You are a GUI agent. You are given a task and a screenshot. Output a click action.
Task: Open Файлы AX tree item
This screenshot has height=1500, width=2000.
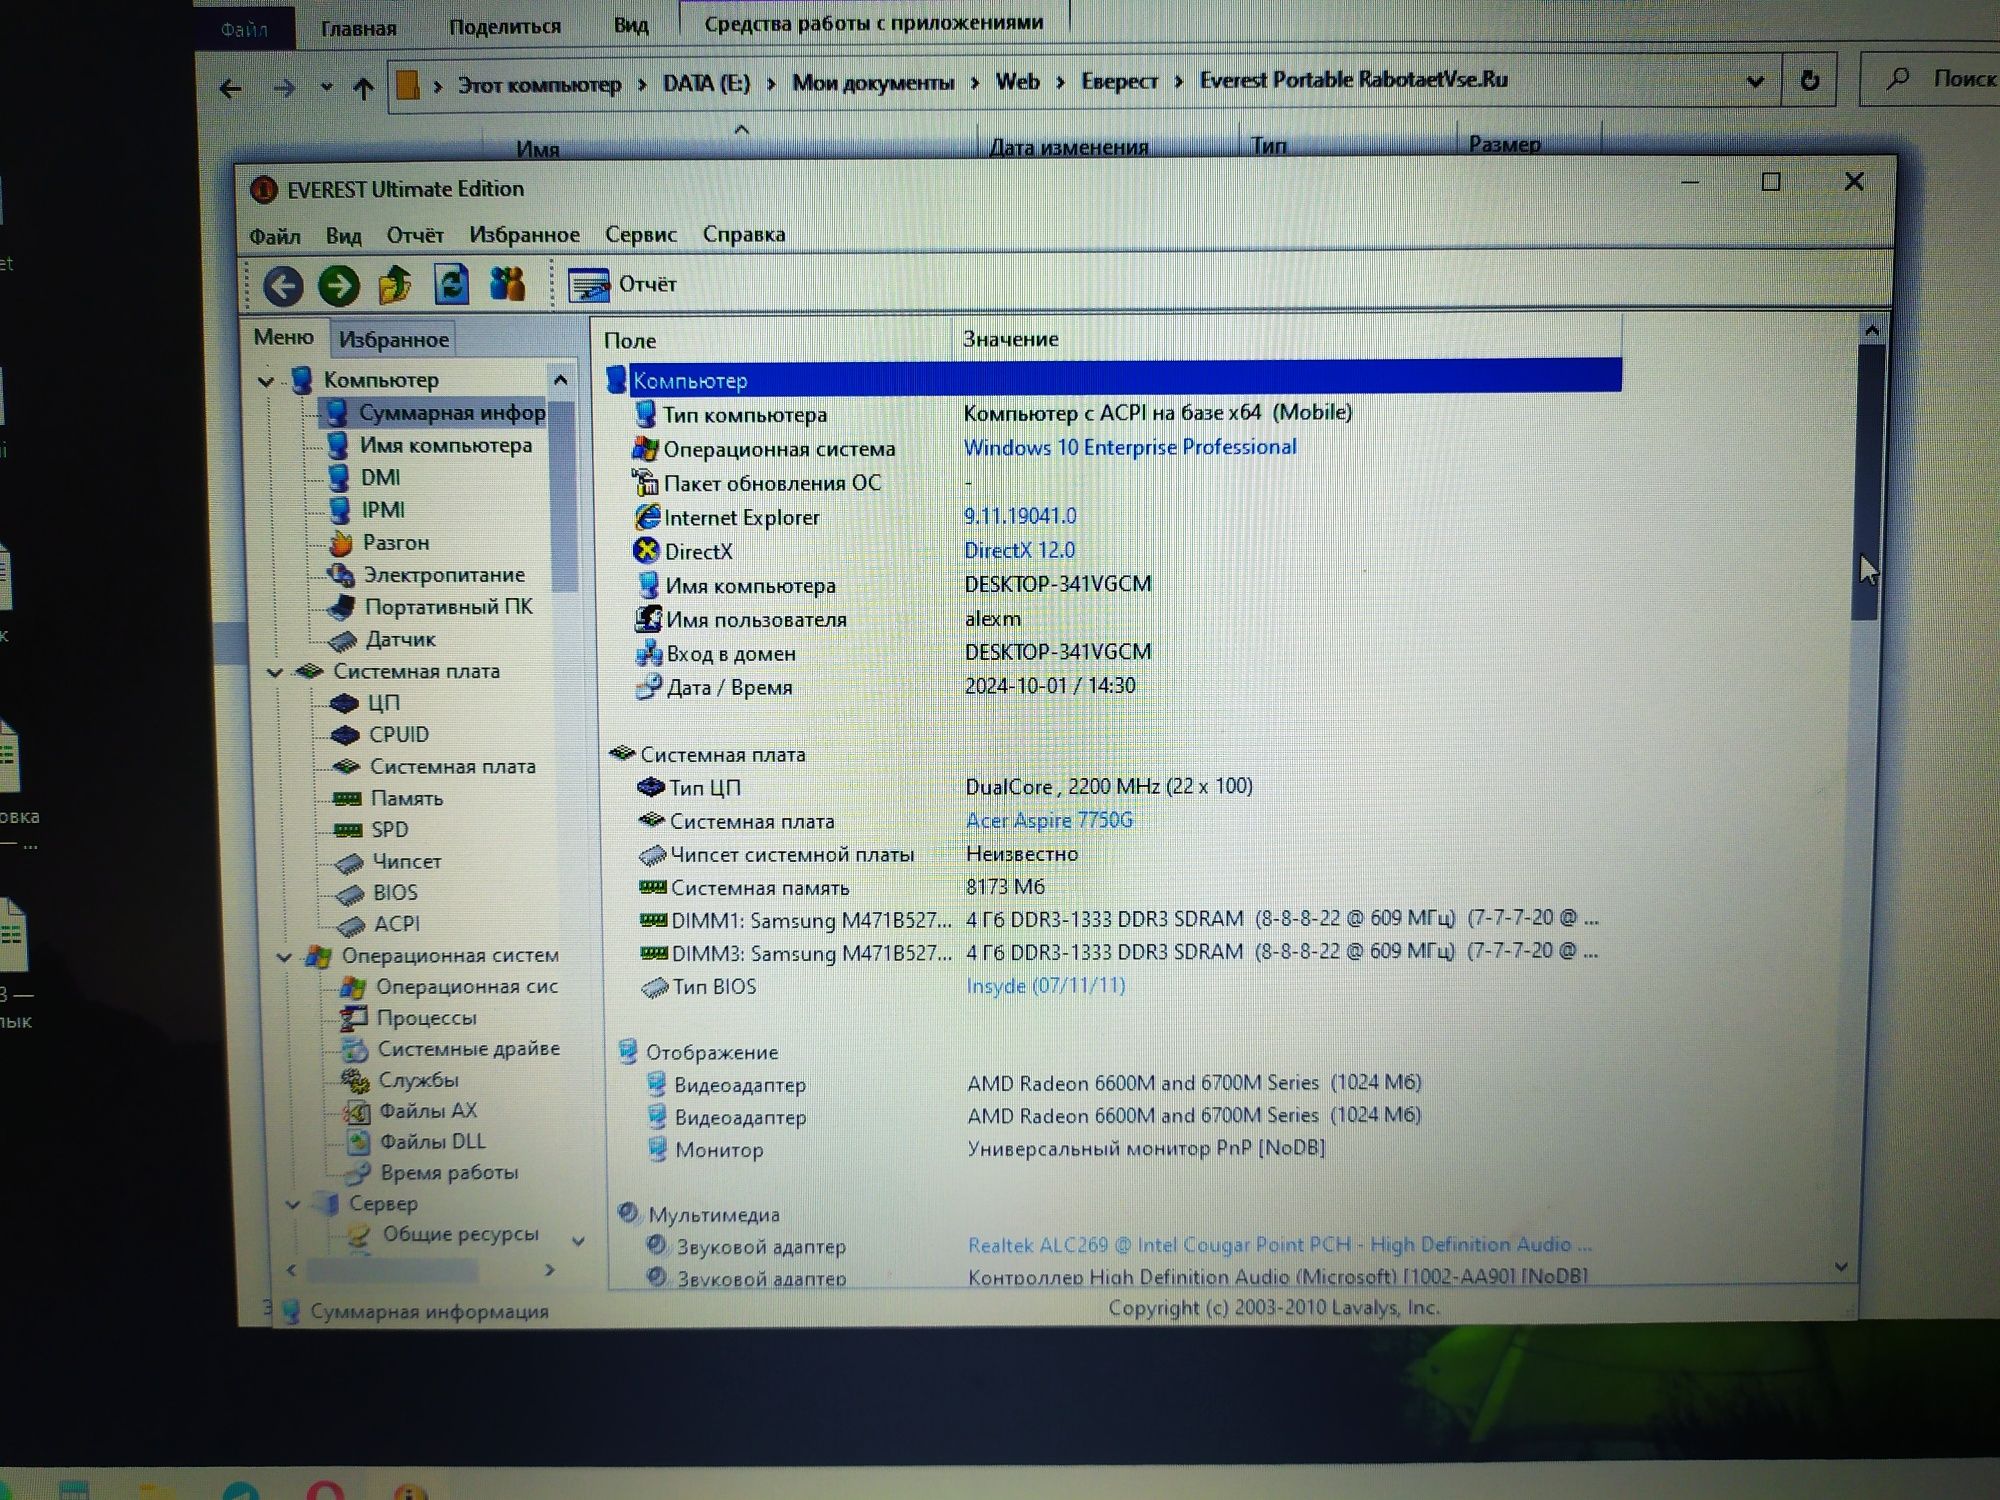(428, 1111)
